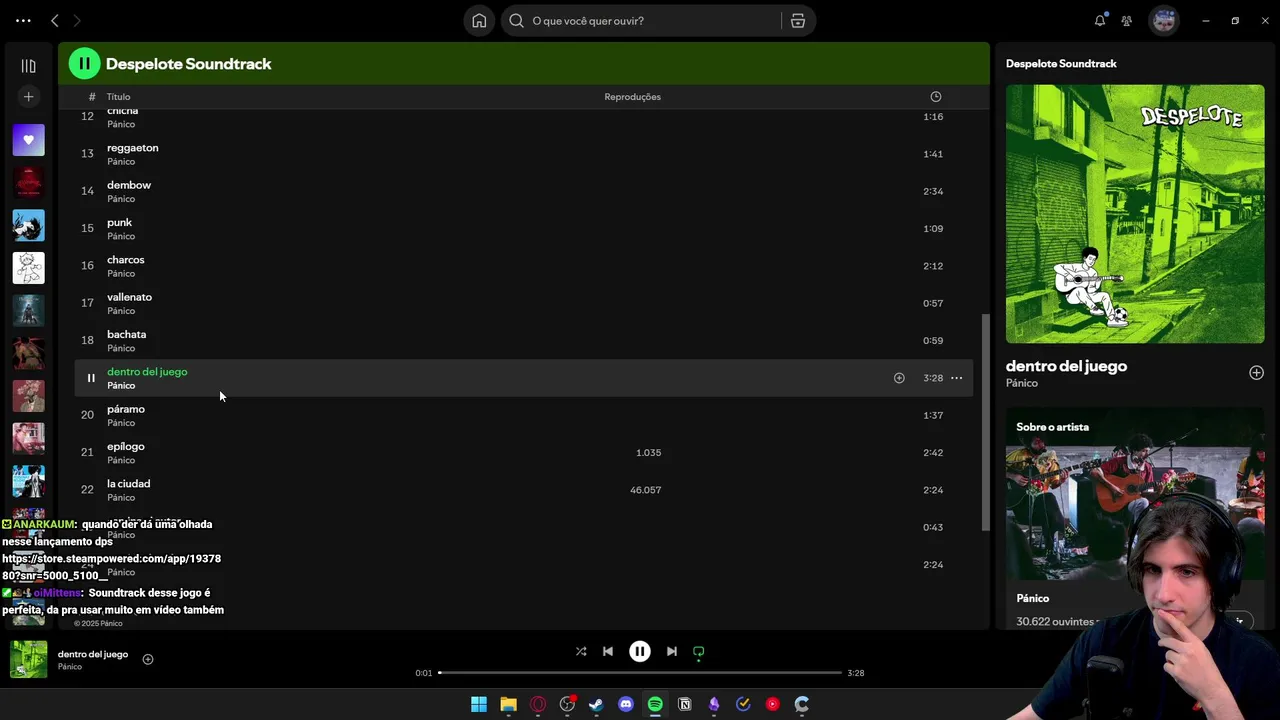Pause the playing row dentro del juego

coord(90,378)
